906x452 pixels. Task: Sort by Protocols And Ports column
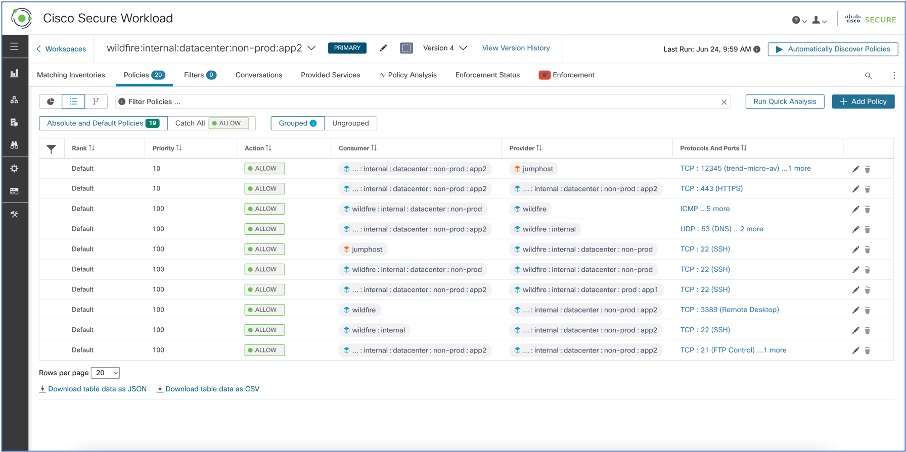click(x=714, y=149)
